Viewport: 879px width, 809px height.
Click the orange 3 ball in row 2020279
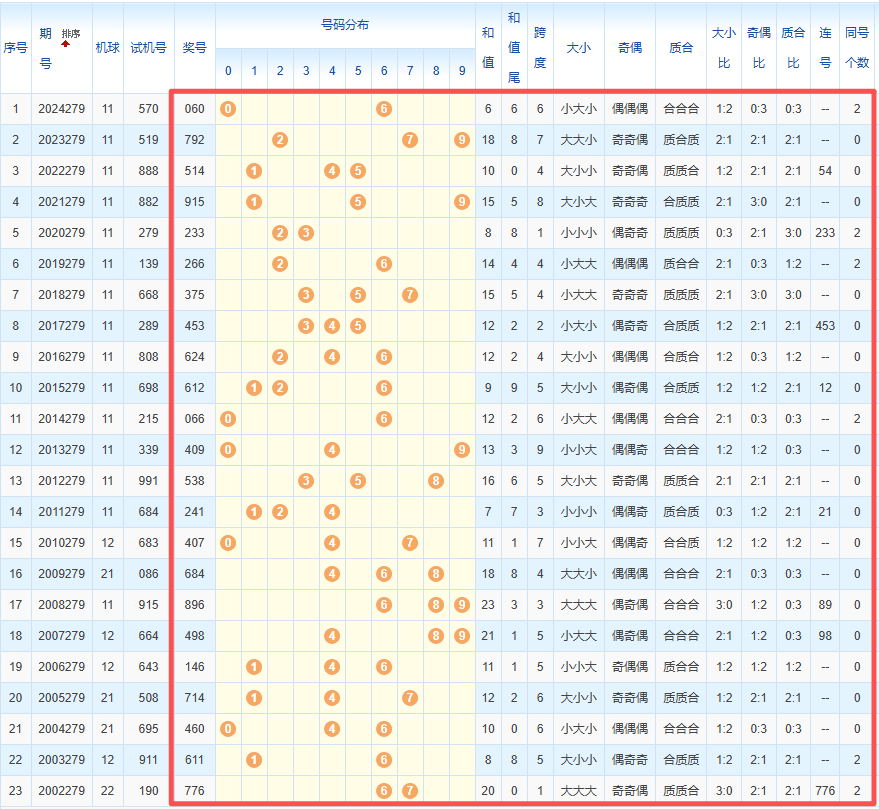306,233
